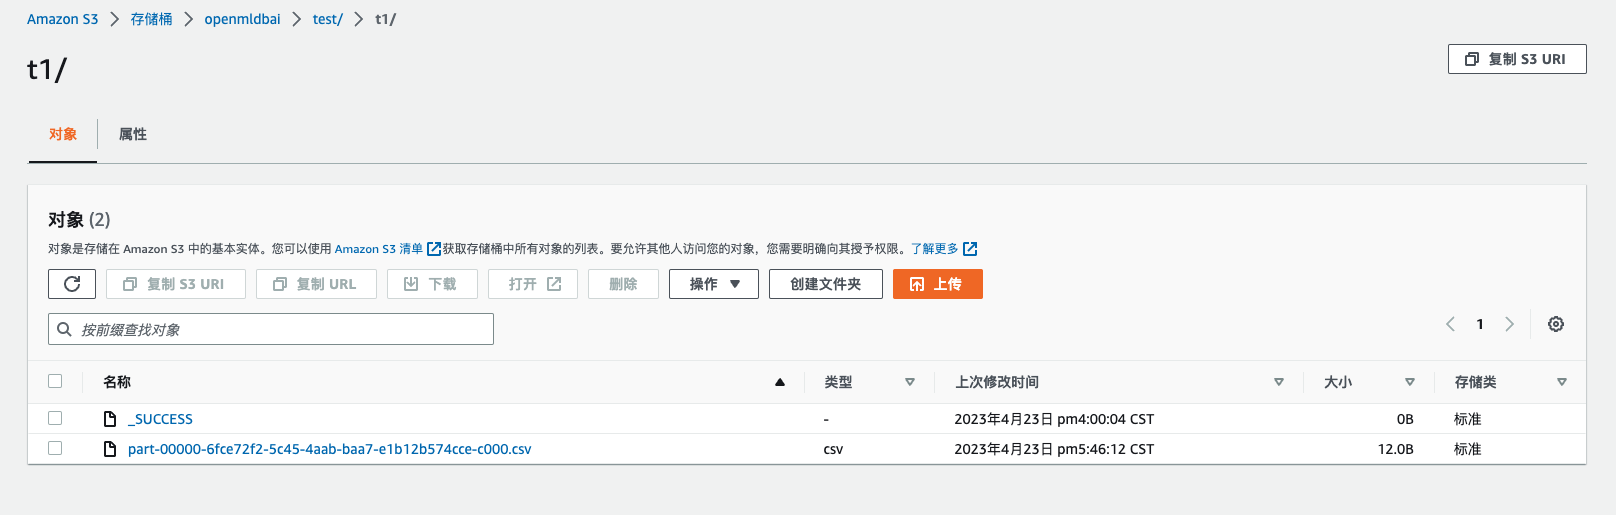Click the orange 上传 button
Image resolution: width=1616 pixels, height=515 pixels.
click(938, 284)
